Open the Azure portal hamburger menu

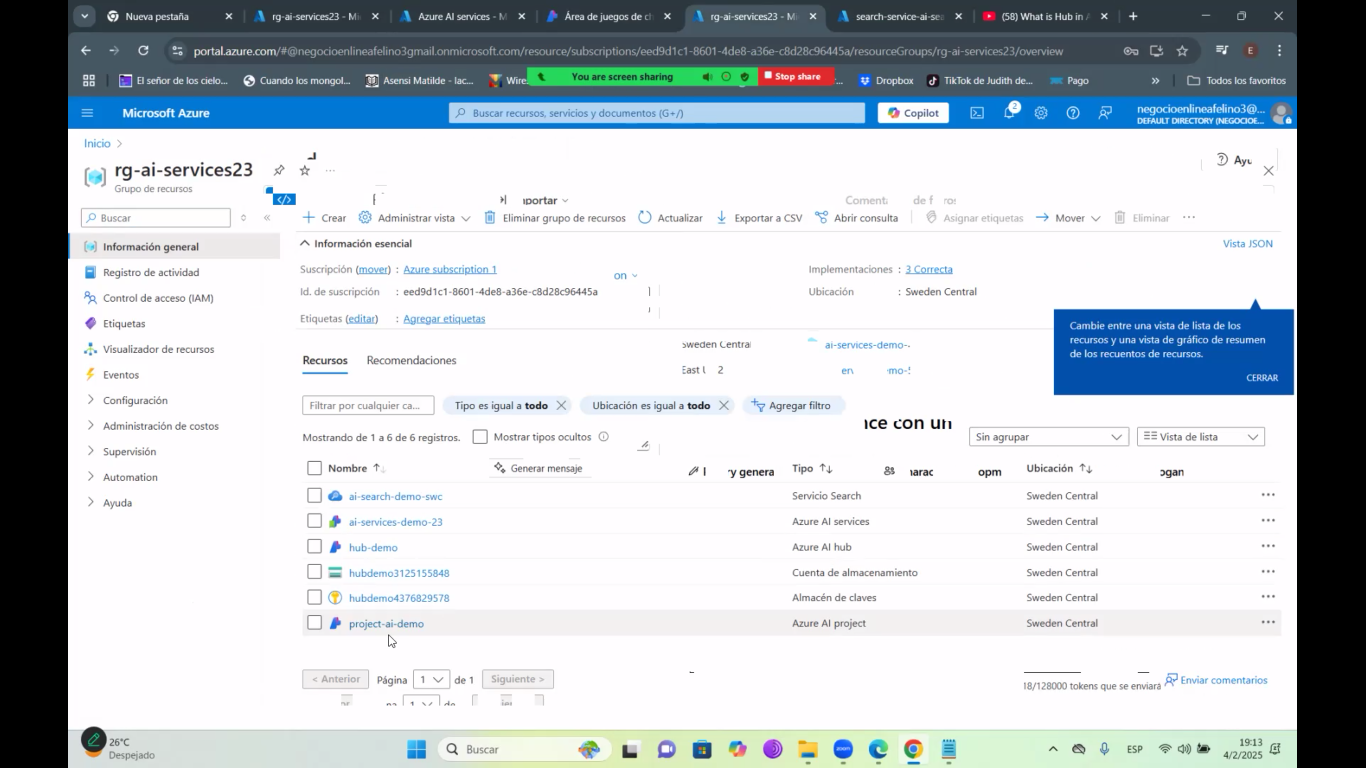pyautogui.click(x=87, y=113)
